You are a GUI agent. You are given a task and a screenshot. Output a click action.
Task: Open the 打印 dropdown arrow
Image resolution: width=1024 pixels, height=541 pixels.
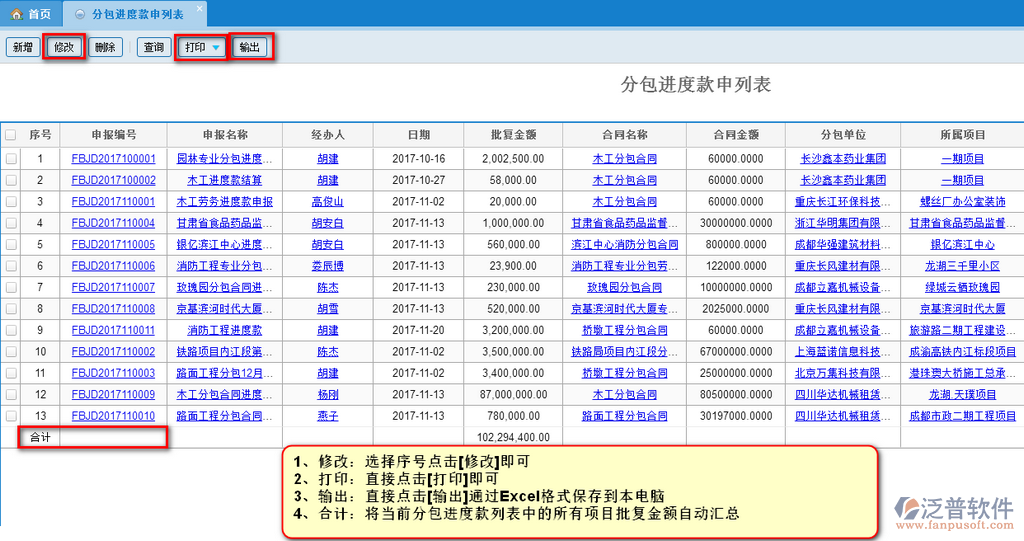point(215,48)
